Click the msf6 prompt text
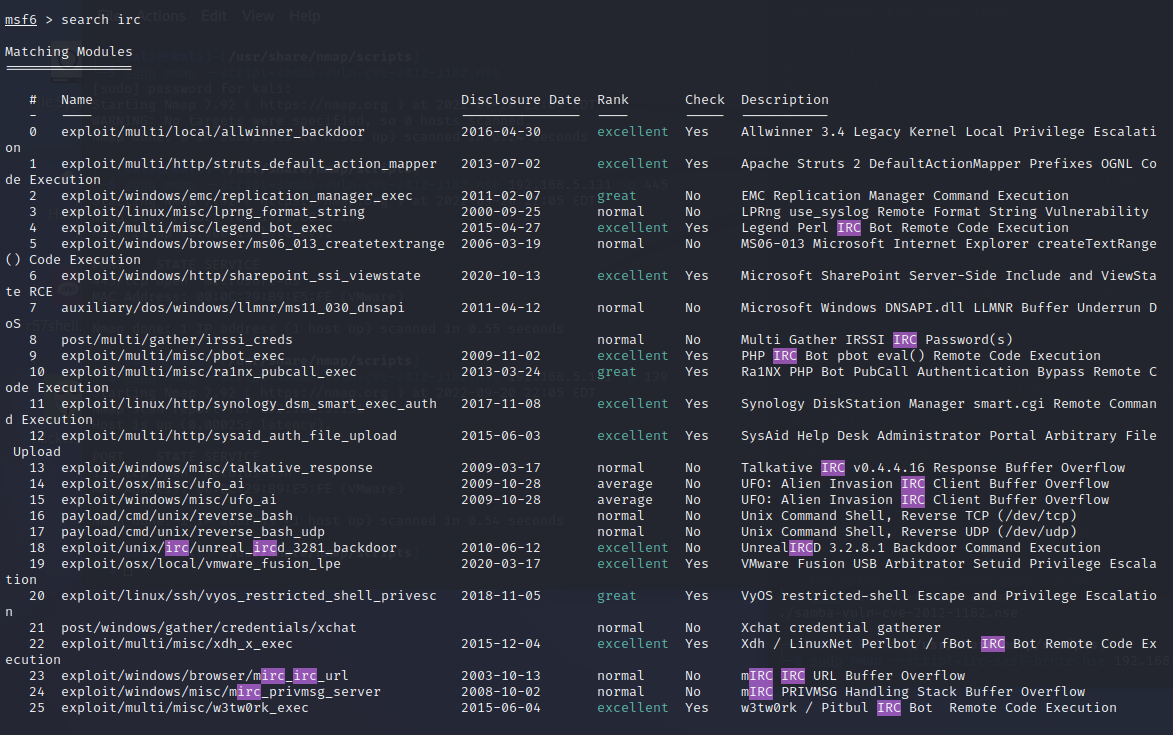Viewport: 1173px width, 735px height. tap(21, 19)
